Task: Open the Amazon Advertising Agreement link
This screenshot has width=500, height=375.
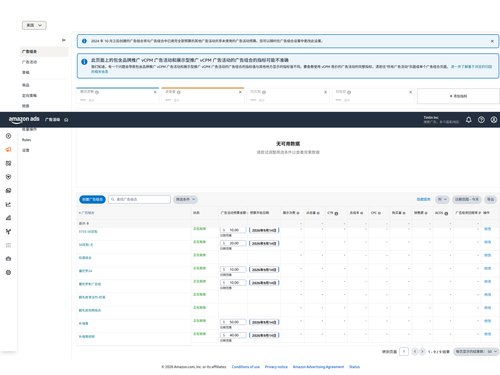Action: tap(318, 367)
